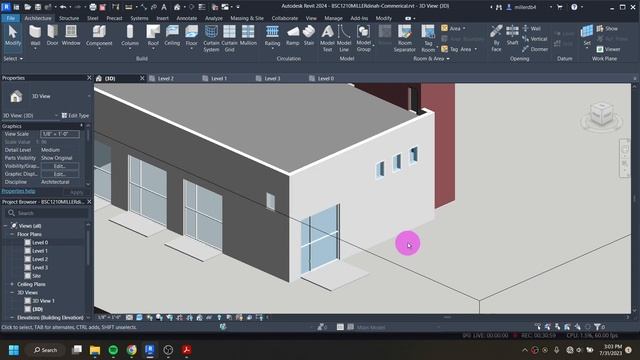
Task: Open the Properties help link
Action: pos(18,191)
